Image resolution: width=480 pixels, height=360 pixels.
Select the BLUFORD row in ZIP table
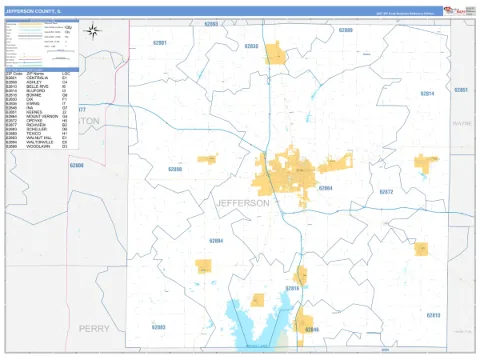[x=42, y=91]
